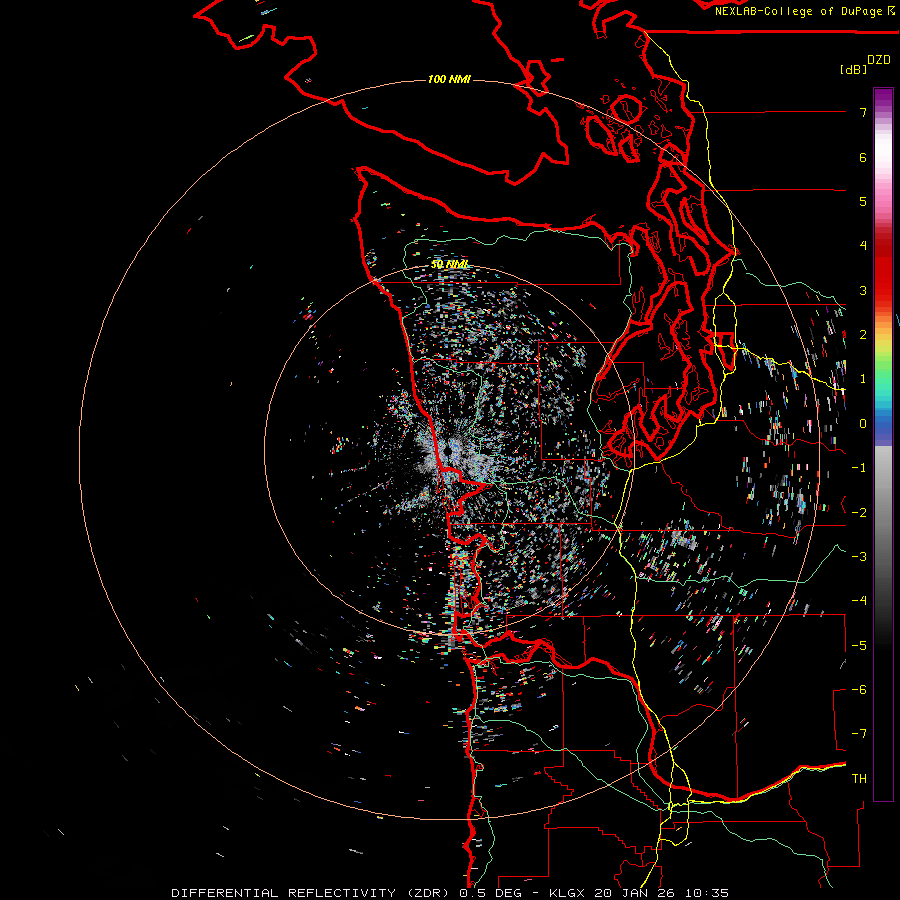Select the -4 value on the color scale
900x900 pixels.
click(x=859, y=600)
